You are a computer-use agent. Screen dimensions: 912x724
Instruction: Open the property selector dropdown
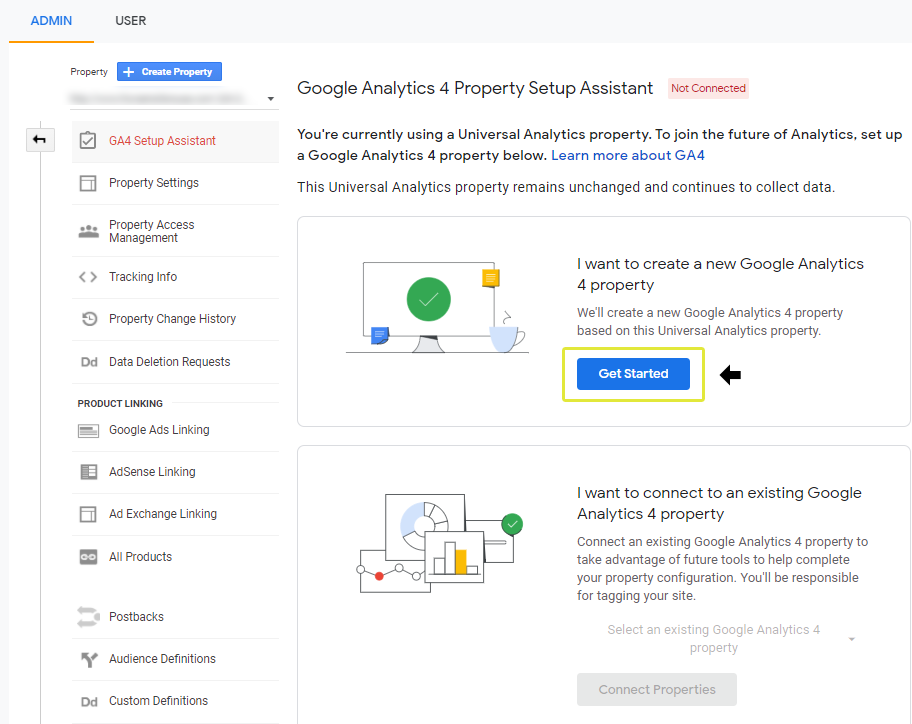(173, 98)
